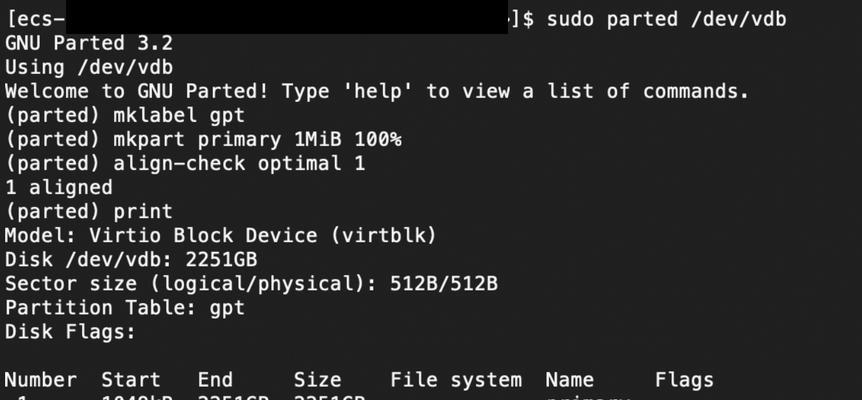The image size is (862, 400).
Task: Click the 'File system' column header
Action: tap(456, 380)
